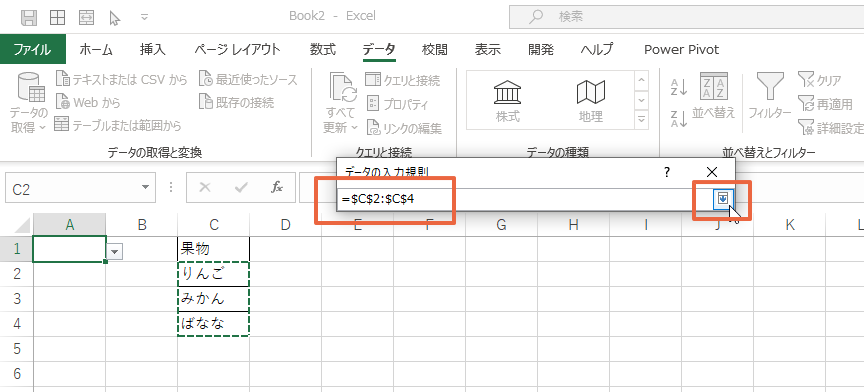Click cell containing ばなな
The image size is (864, 392).
pyautogui.click(x=214, y=324)
